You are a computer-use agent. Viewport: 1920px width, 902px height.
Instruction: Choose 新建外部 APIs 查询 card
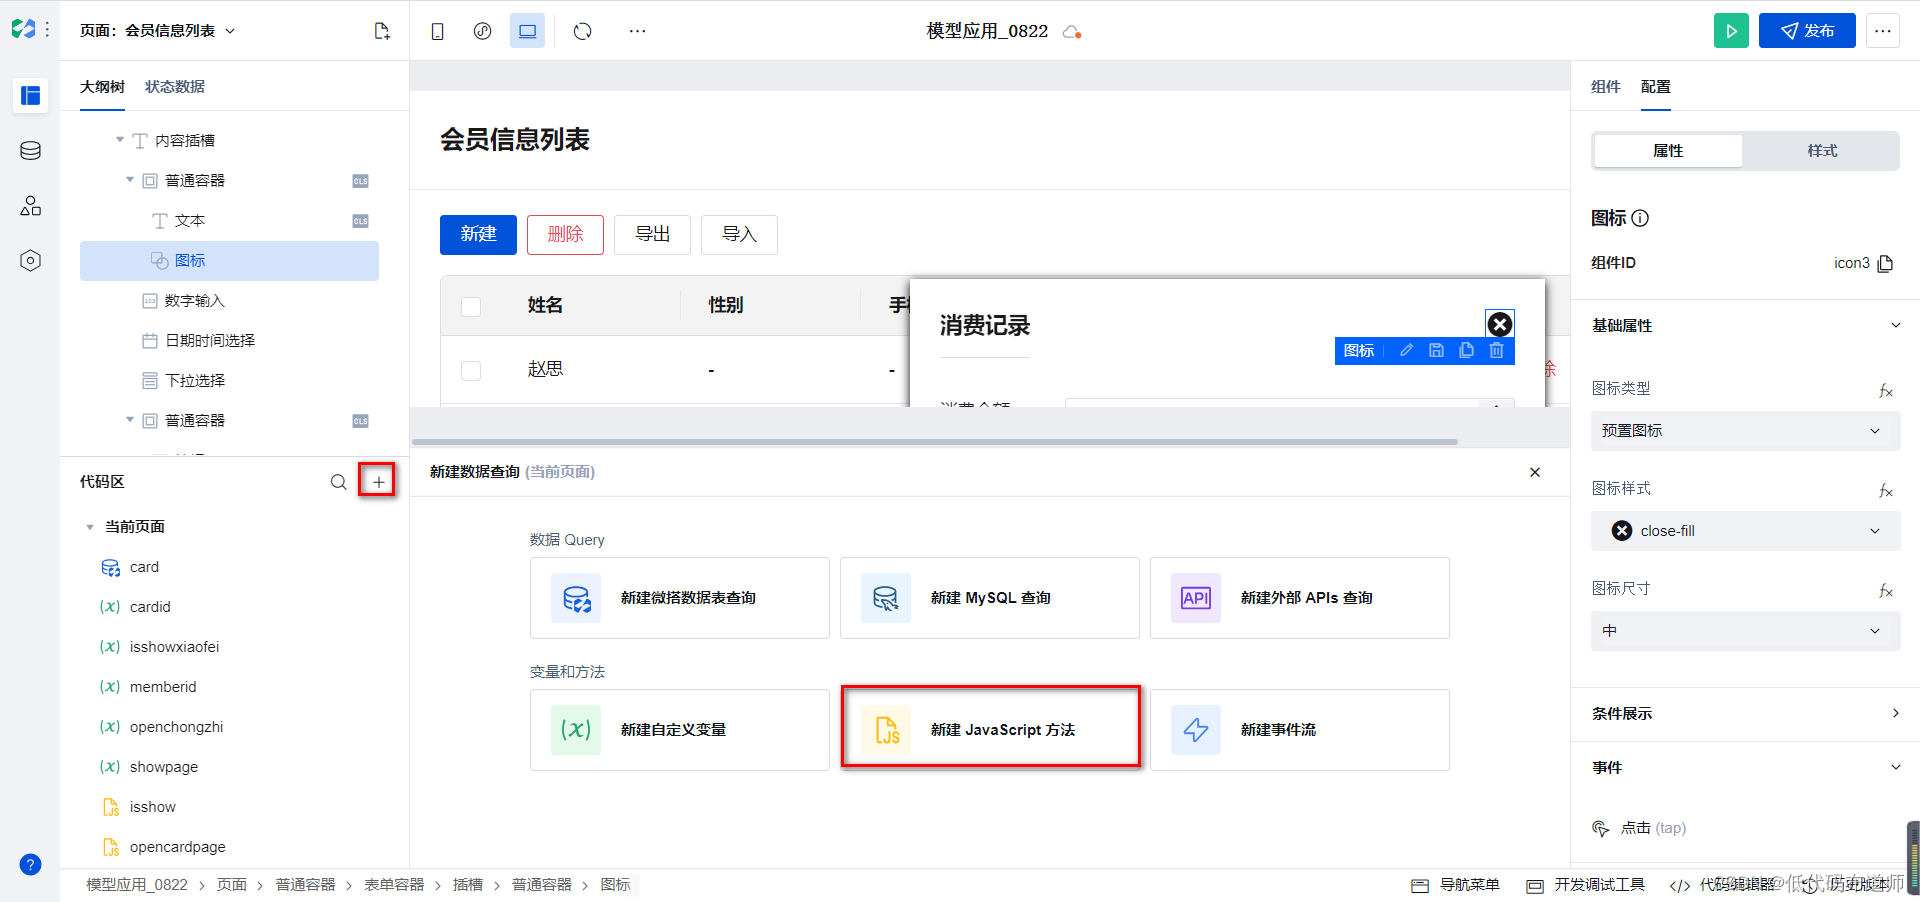(1300, 598)
